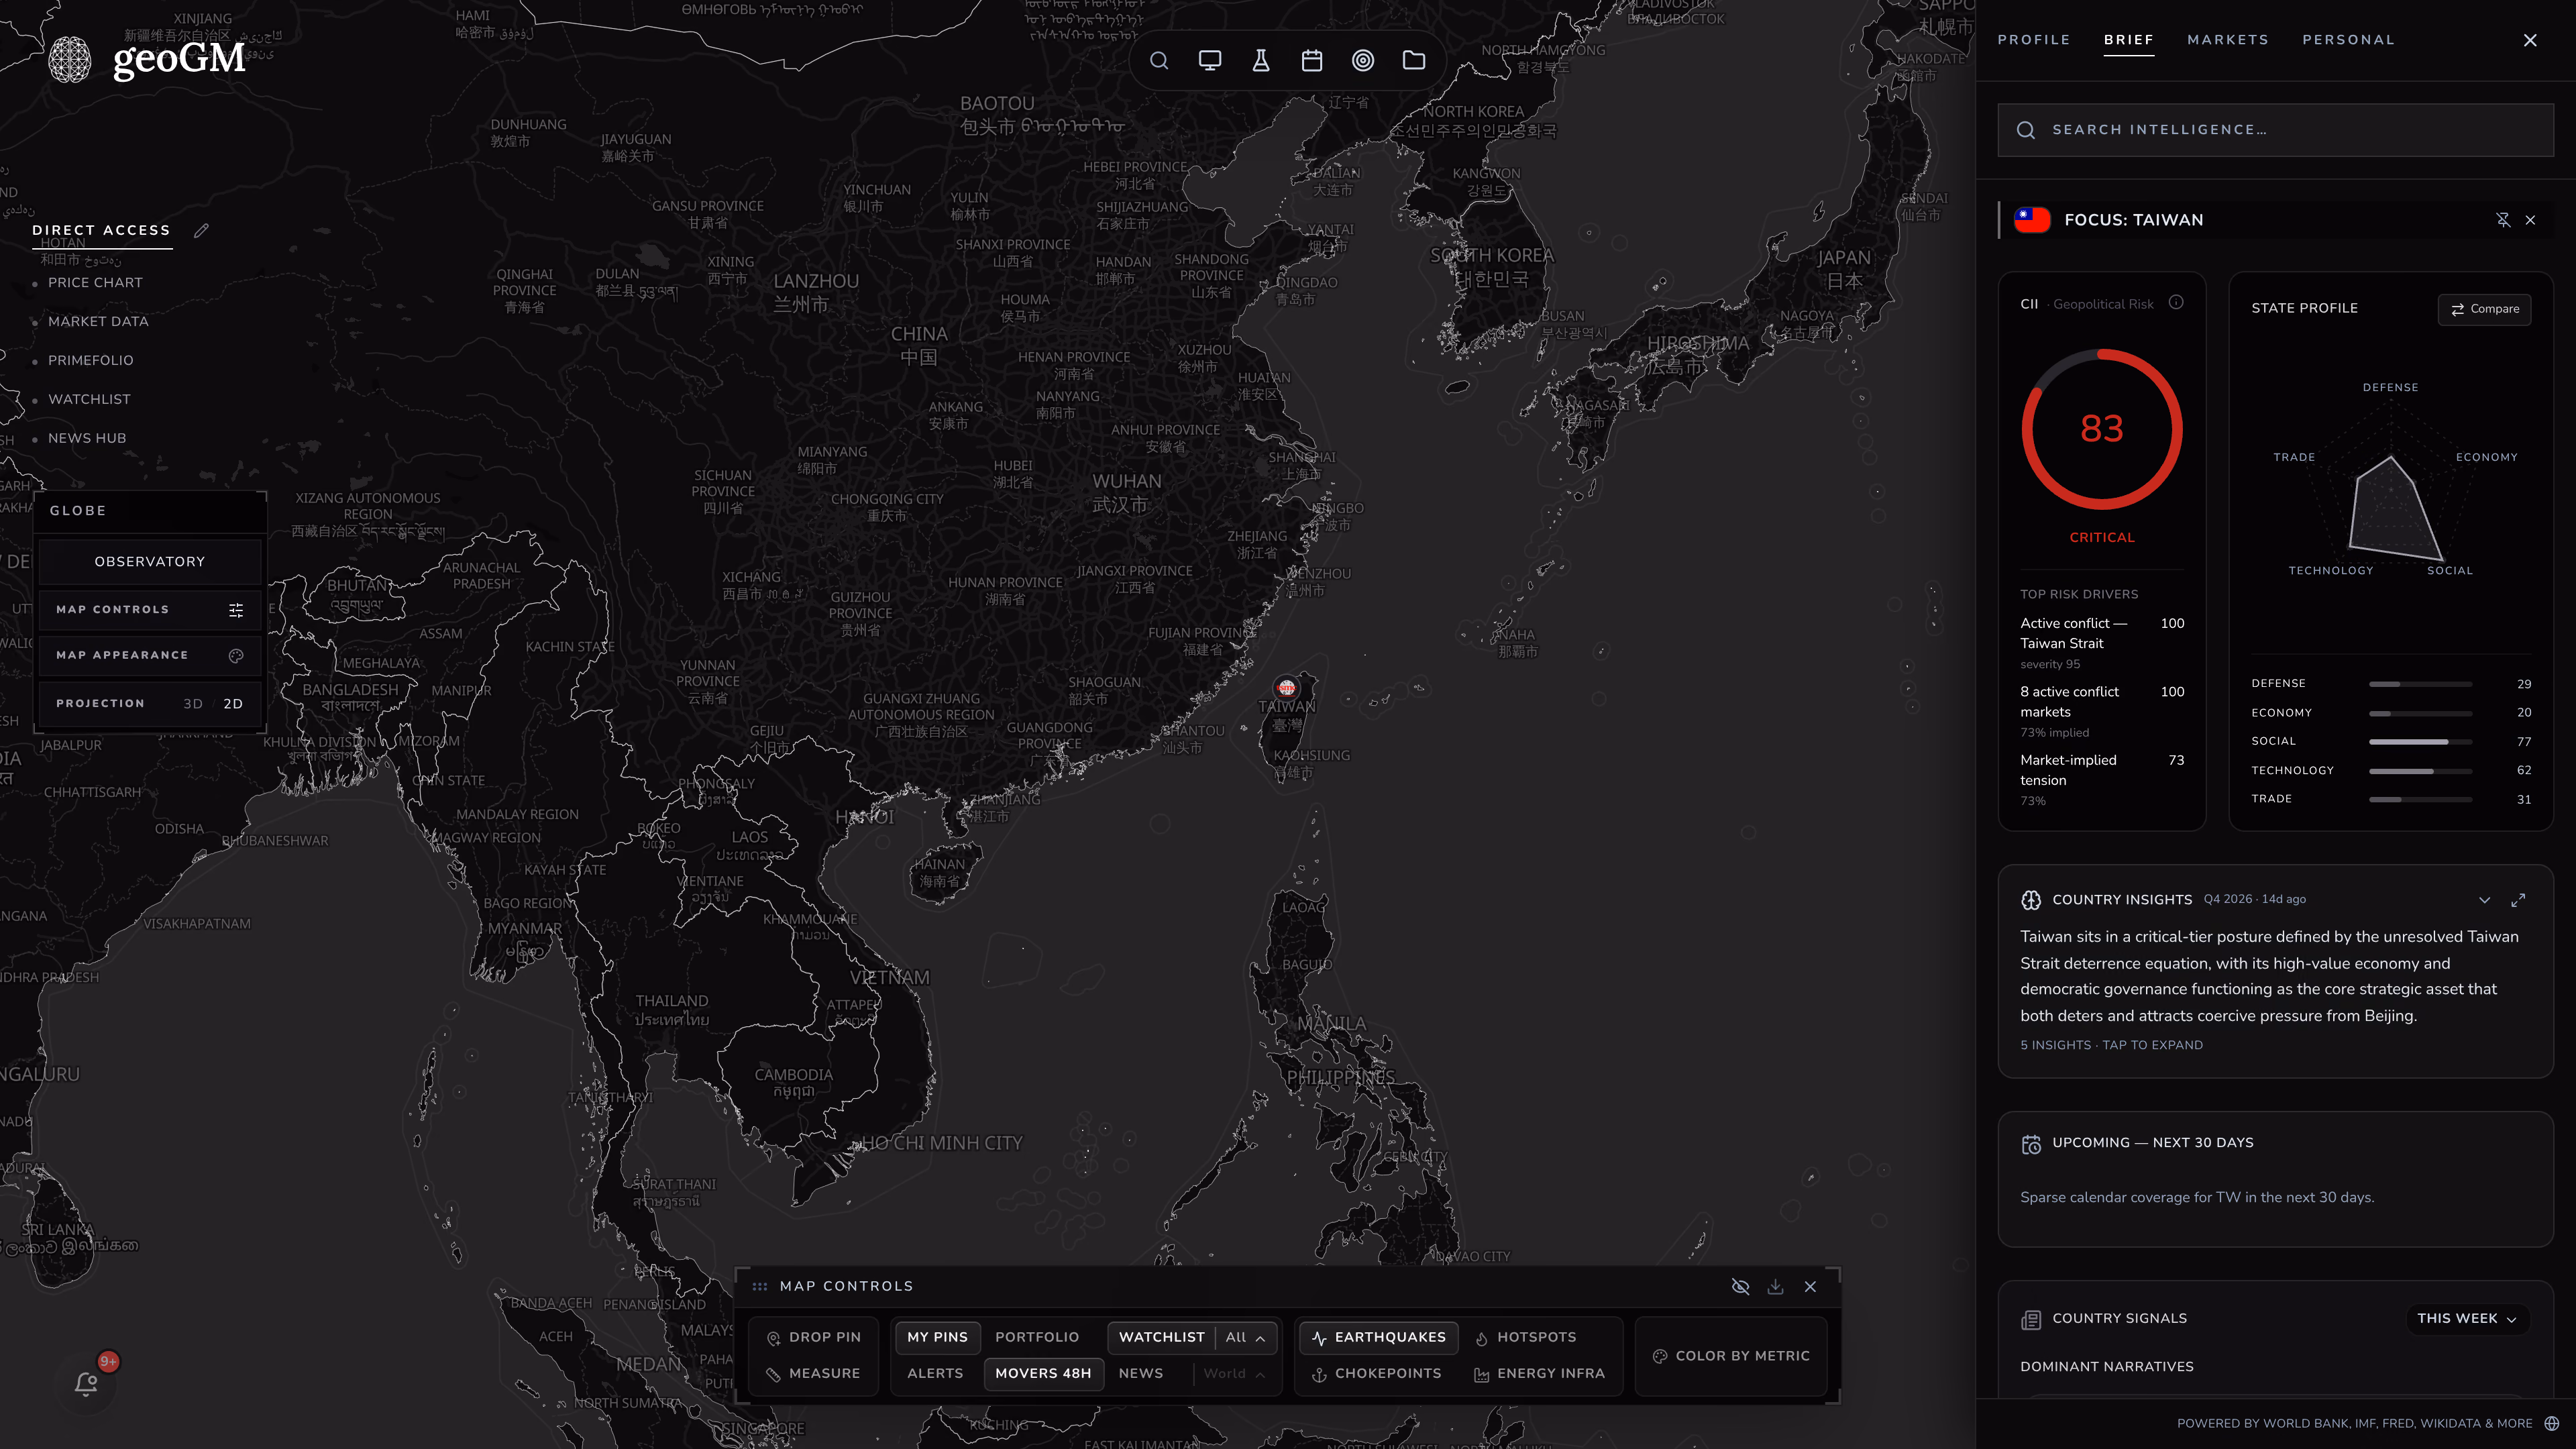Open Price Chart in Direct Access
The width and height of the screenshot is (2576, 1449).
pos(95,283)
